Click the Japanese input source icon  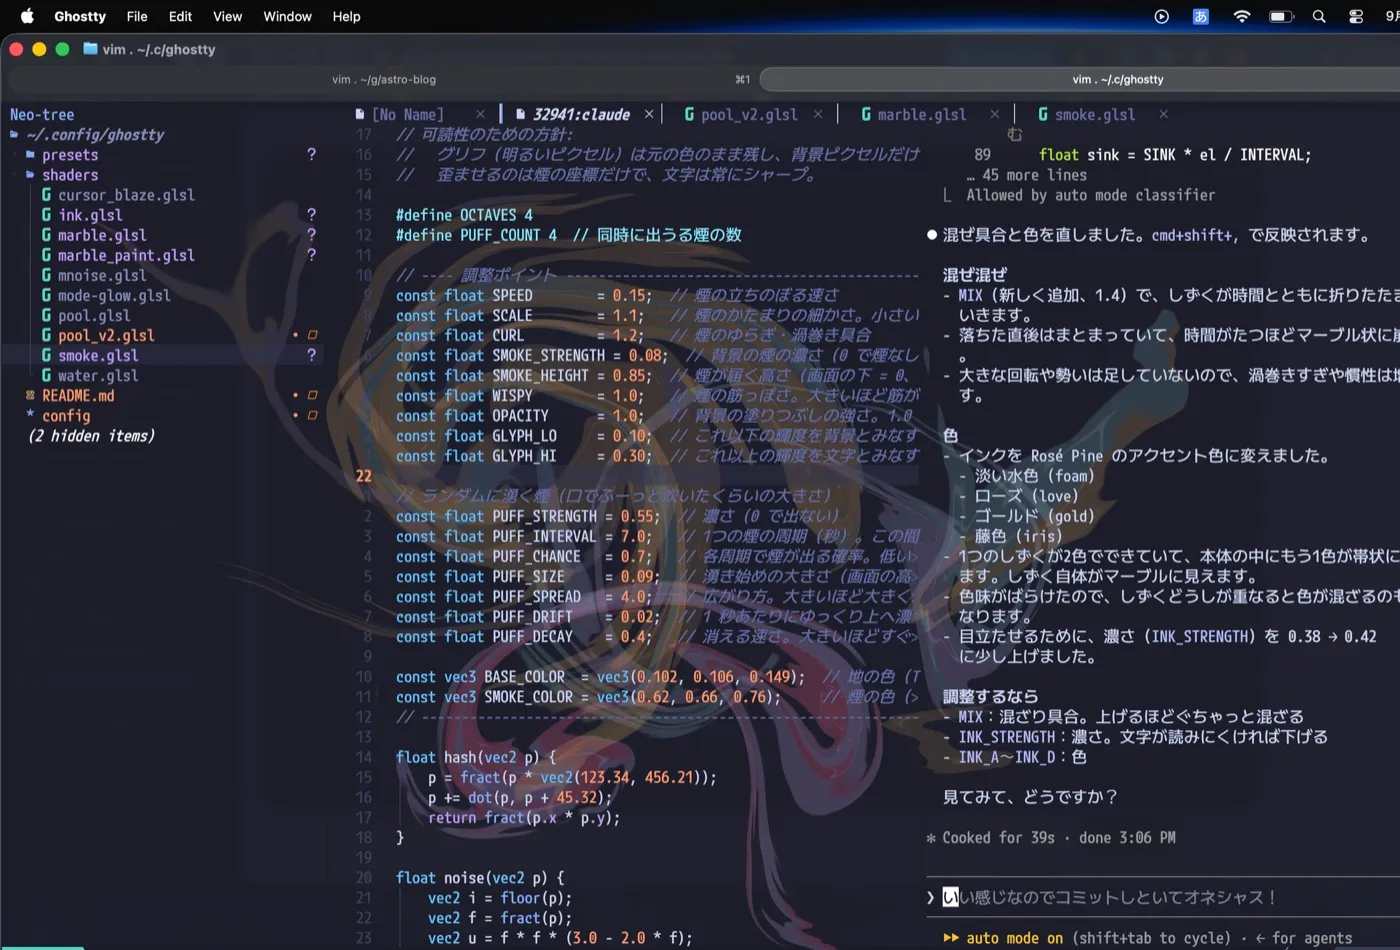click(x=1201, y=16)
